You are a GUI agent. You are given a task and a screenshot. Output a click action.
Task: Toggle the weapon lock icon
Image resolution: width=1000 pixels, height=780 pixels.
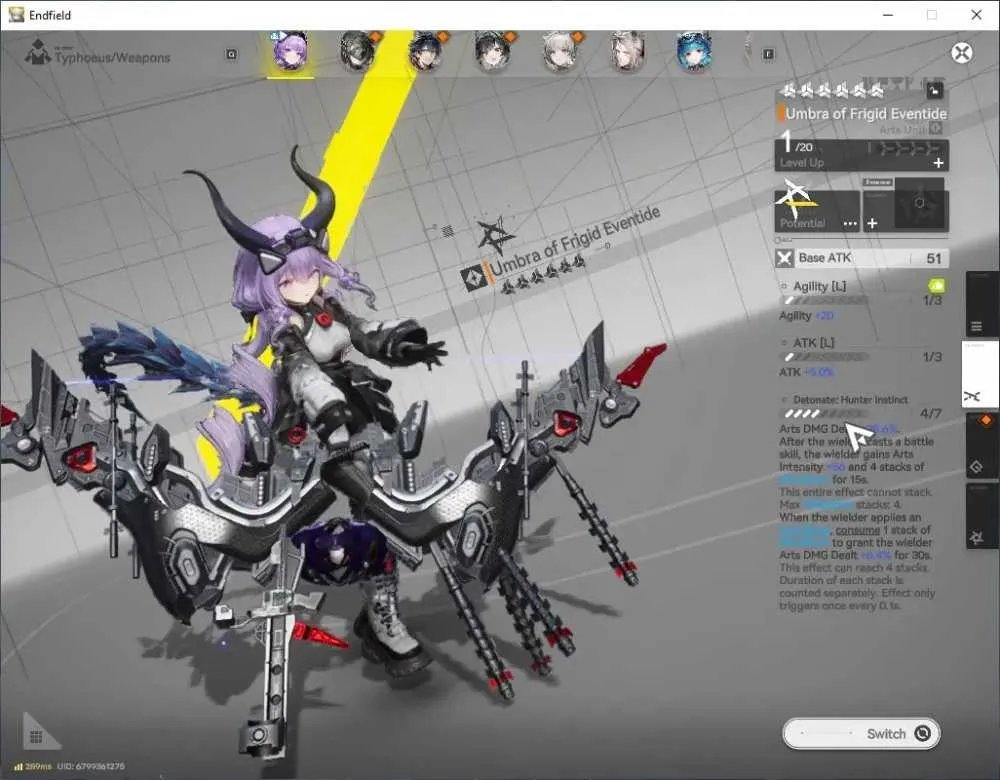934,91
